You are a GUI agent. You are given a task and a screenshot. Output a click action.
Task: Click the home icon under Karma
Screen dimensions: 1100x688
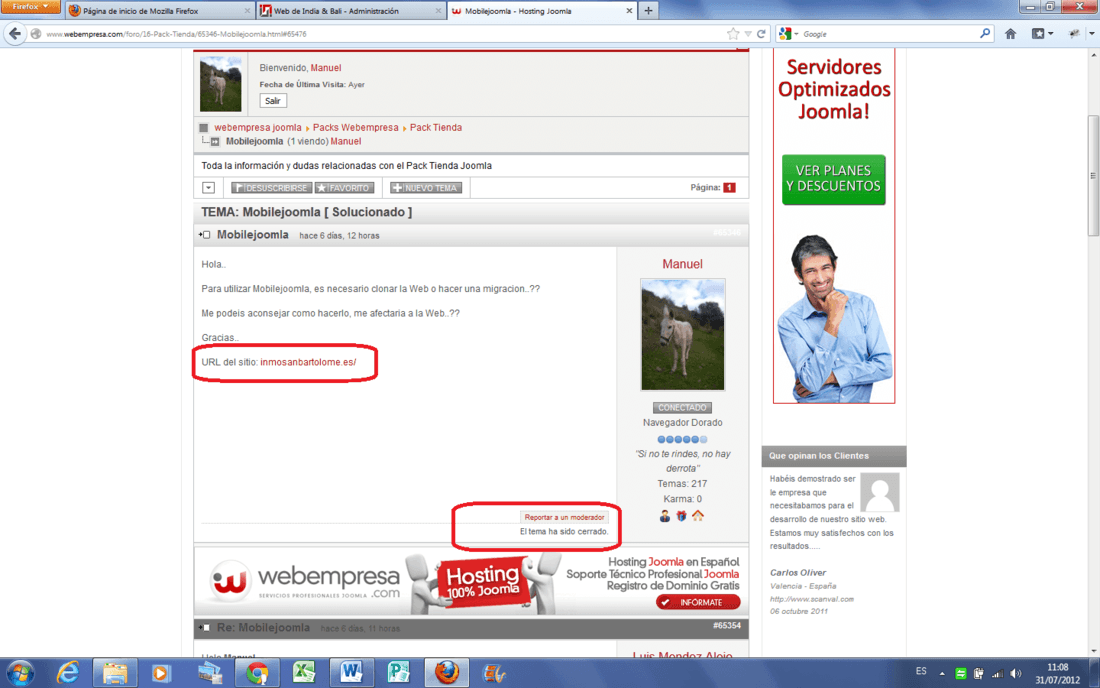tap(697, 516)
